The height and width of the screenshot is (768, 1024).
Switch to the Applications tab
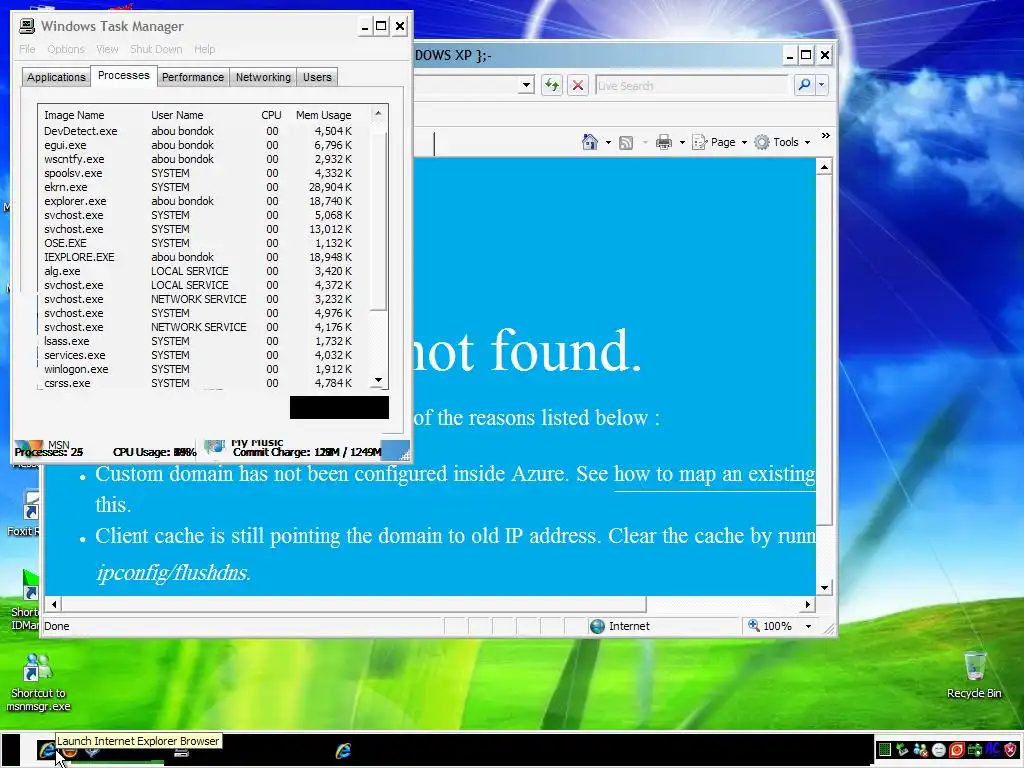coord(56,77)
